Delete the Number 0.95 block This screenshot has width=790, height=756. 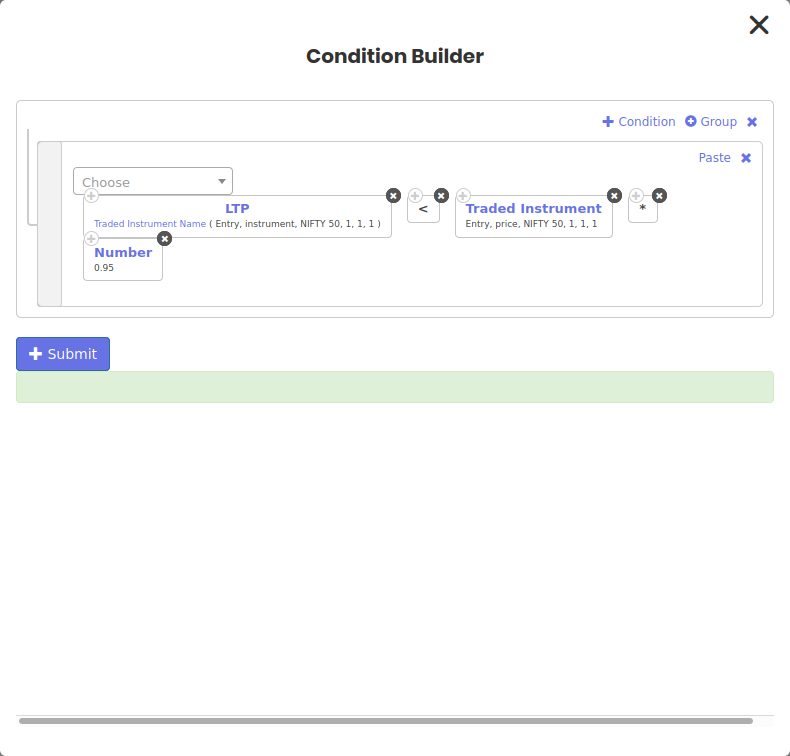(165, 238)
